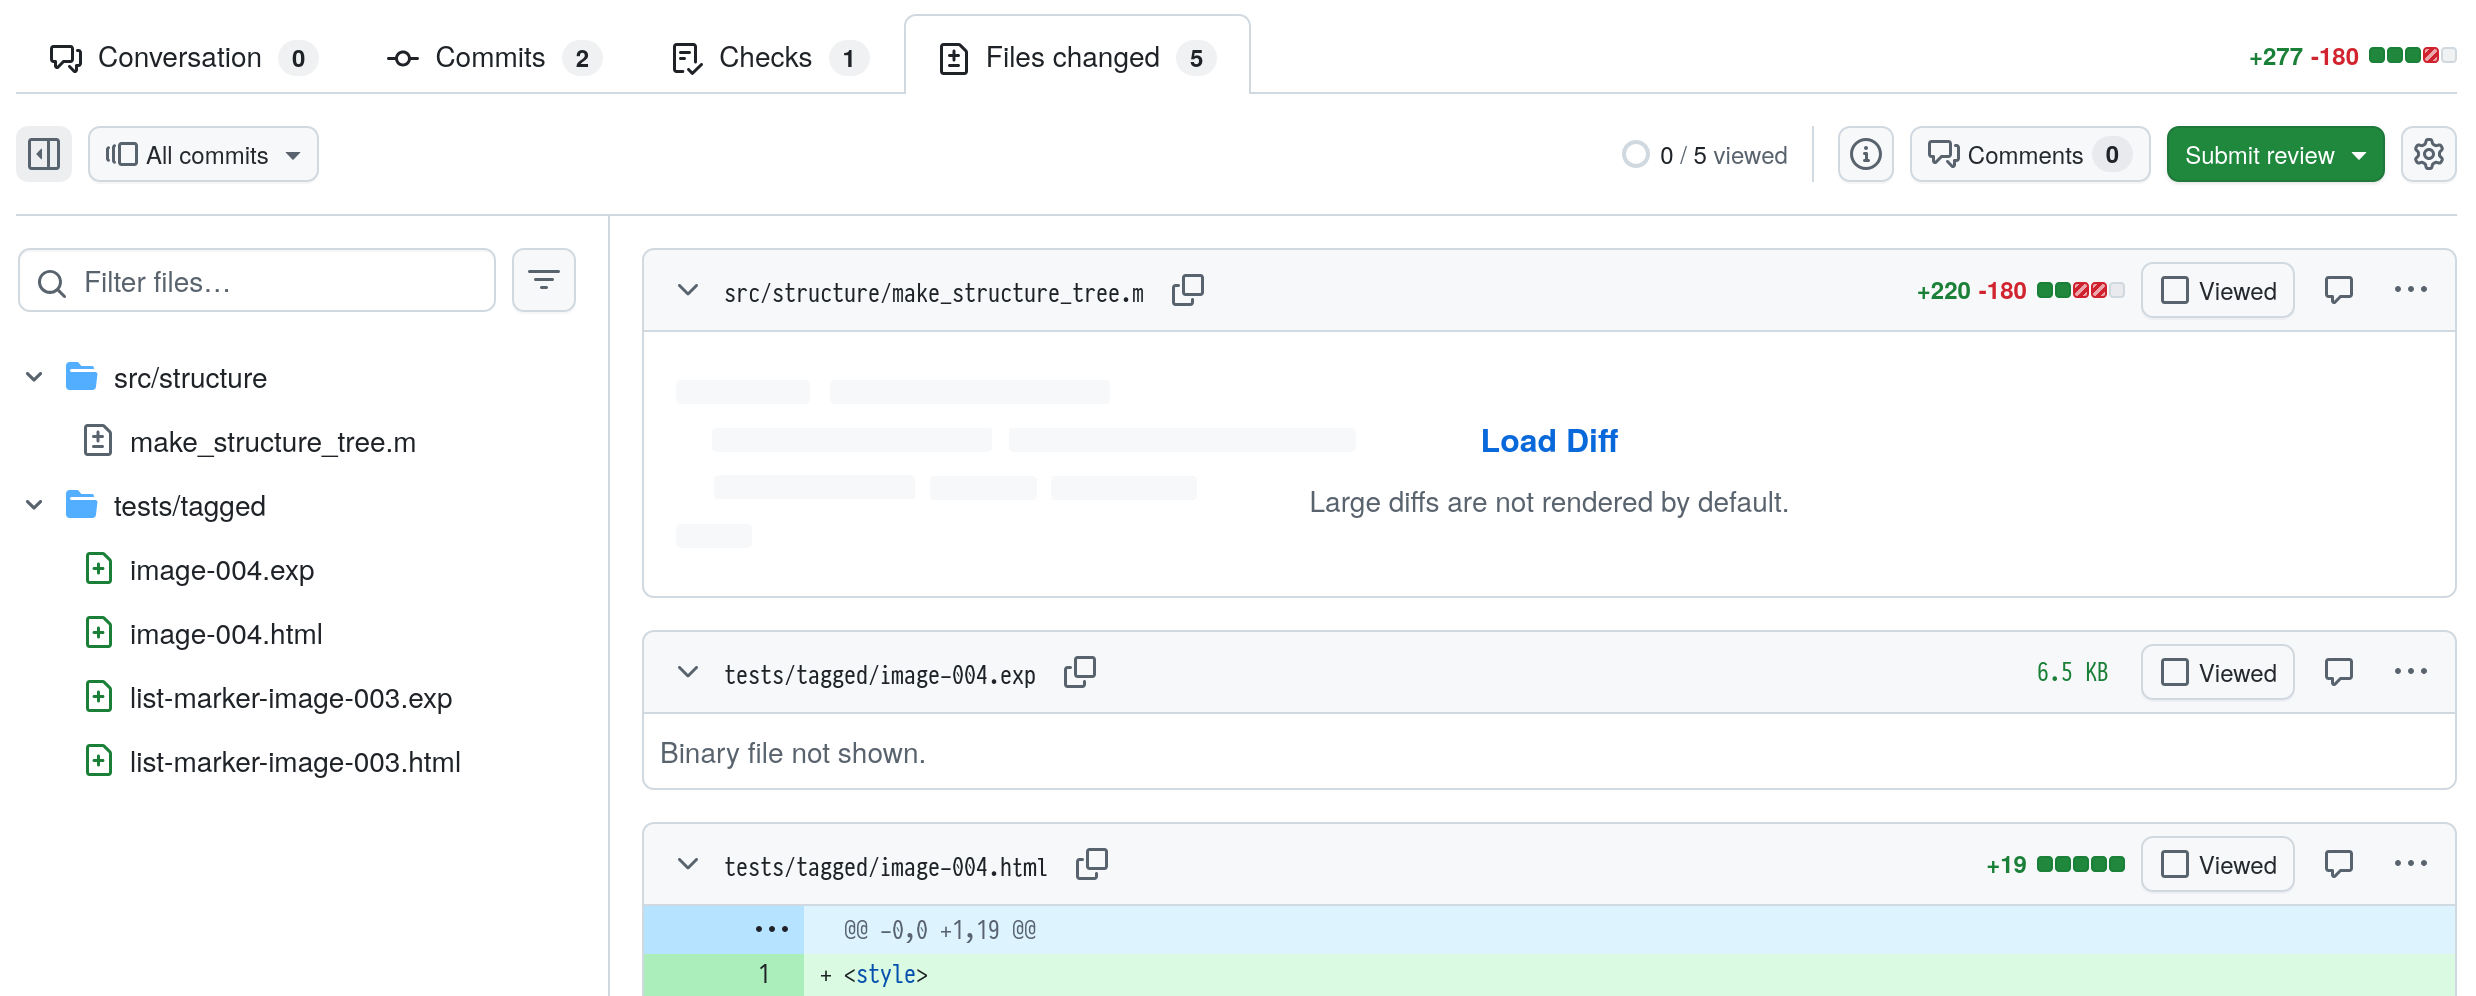Open the file filter options funnel

coord(543,281)
